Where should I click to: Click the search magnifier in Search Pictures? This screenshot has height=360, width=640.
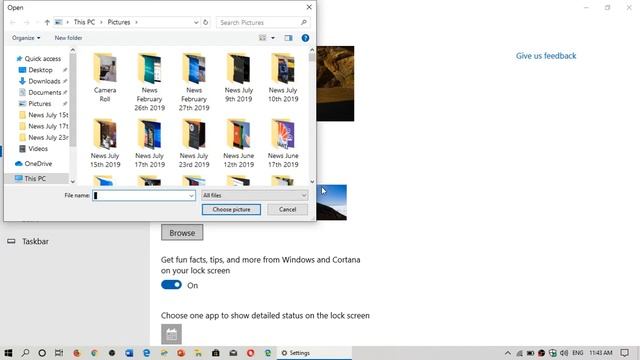304,22
